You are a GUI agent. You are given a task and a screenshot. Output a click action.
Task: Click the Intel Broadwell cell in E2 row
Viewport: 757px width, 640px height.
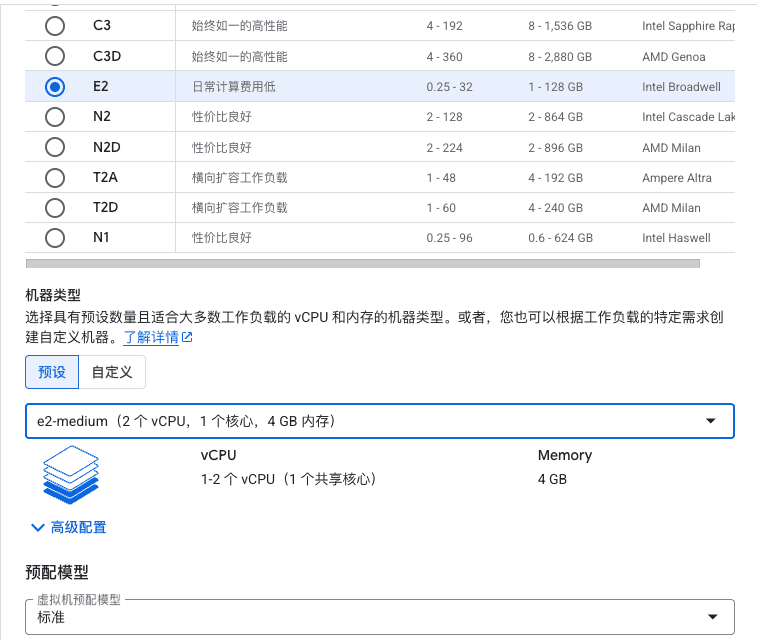[681, 87]
